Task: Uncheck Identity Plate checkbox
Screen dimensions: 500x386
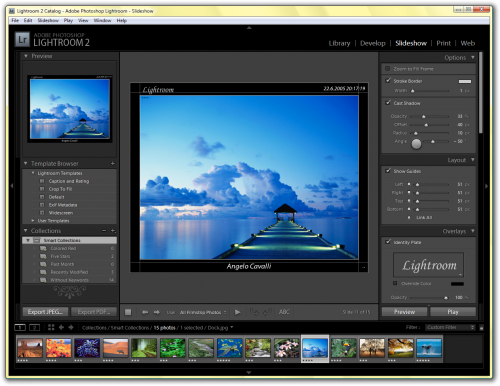Action: (388, 242)
